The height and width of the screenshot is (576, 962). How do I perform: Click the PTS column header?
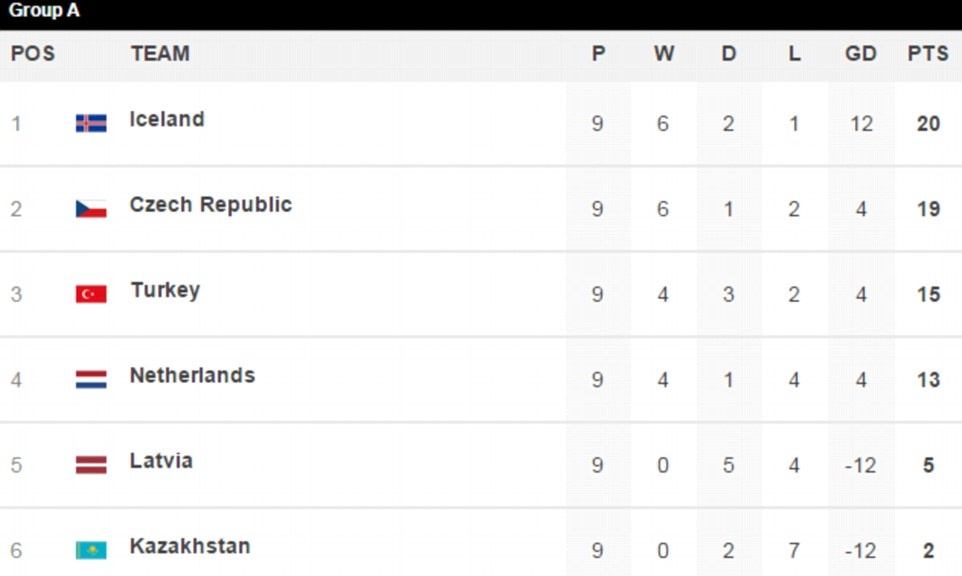927,54
